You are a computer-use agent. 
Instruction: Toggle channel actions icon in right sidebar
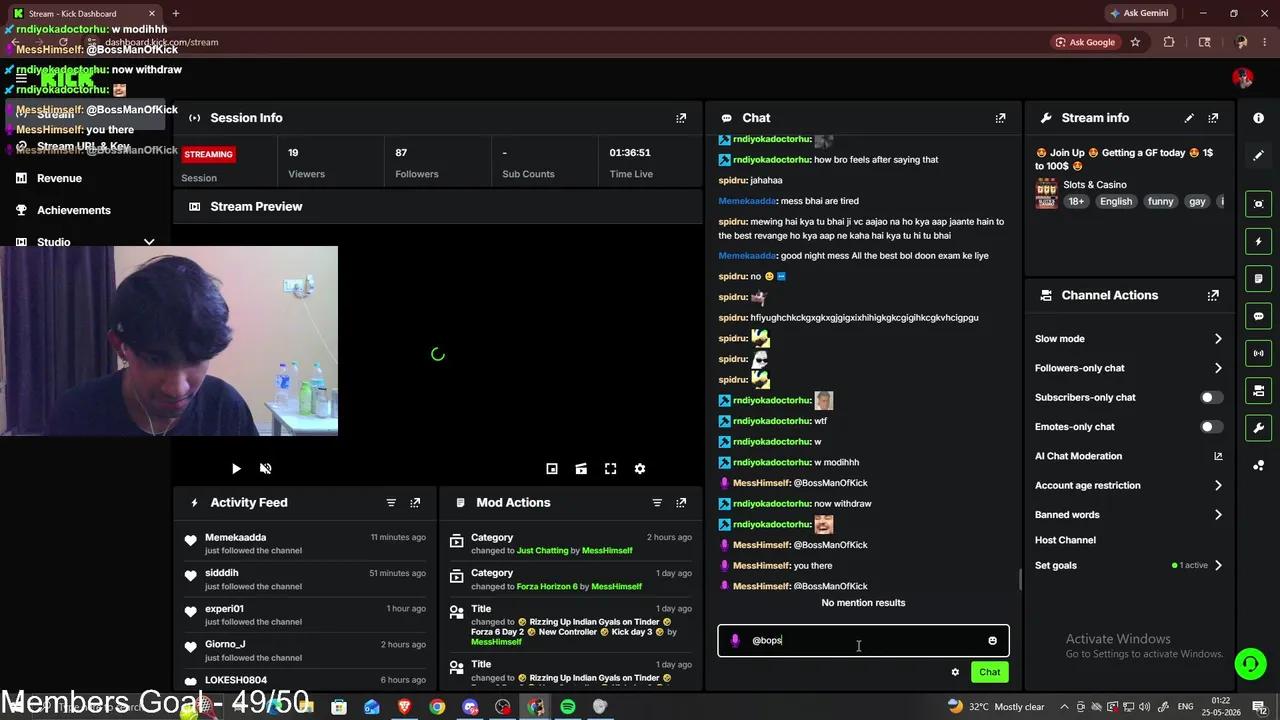pyautogui.click(x=1258, y=390)
